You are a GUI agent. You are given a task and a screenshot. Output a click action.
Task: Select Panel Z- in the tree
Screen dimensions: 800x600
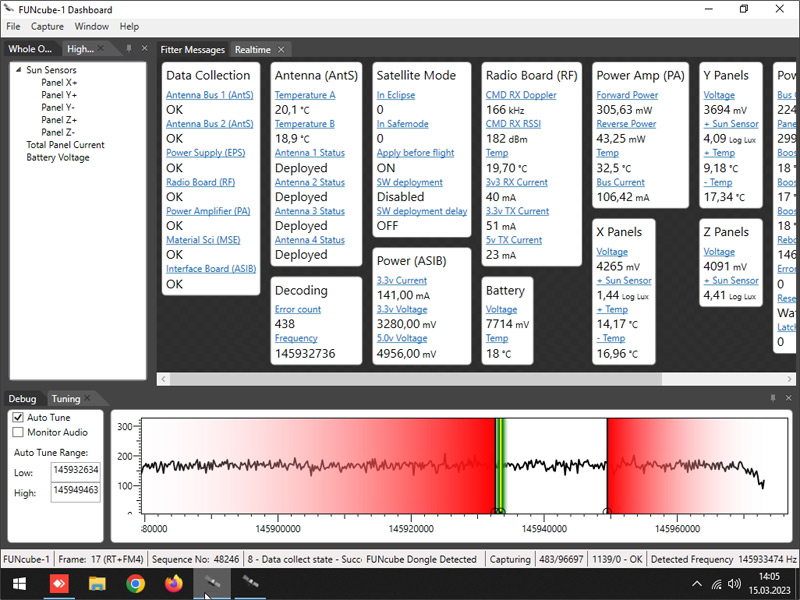[x=58, y=132]
